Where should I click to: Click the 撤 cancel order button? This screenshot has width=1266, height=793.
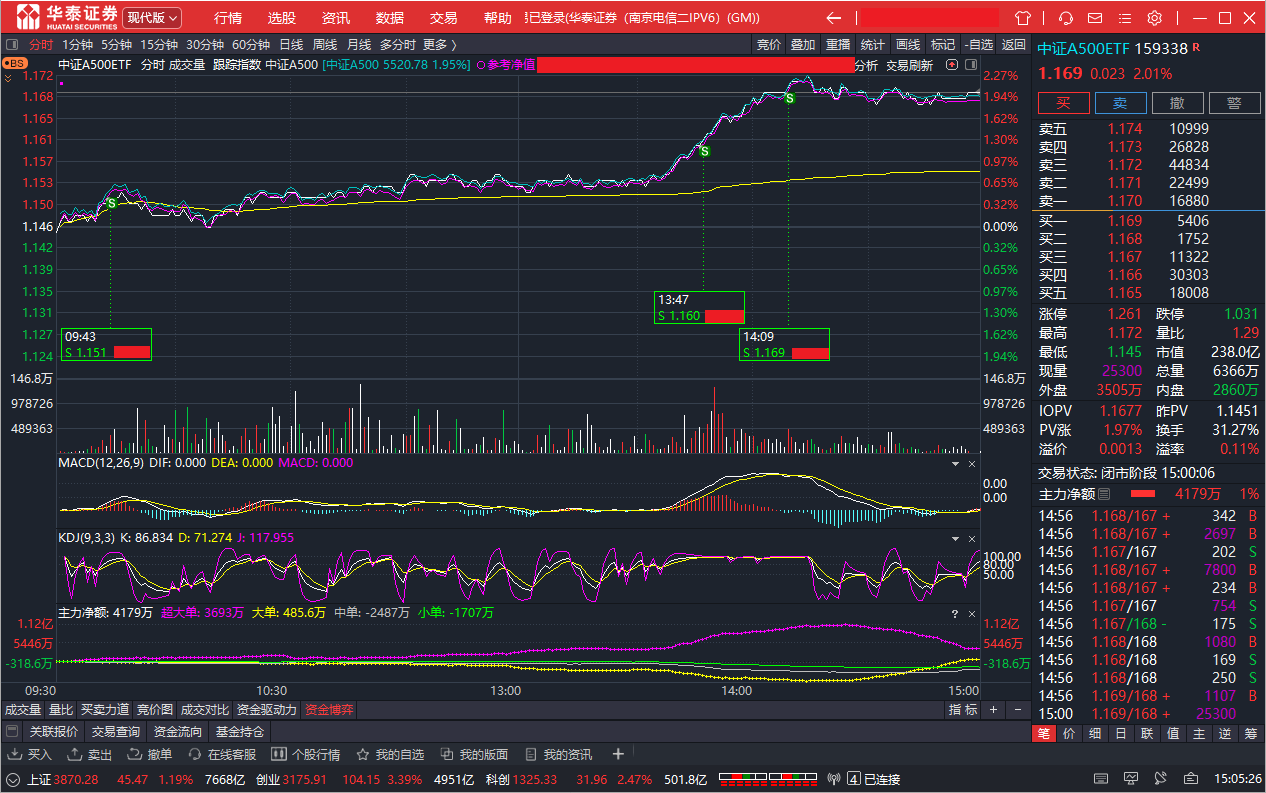click(x=1178, y=103)
